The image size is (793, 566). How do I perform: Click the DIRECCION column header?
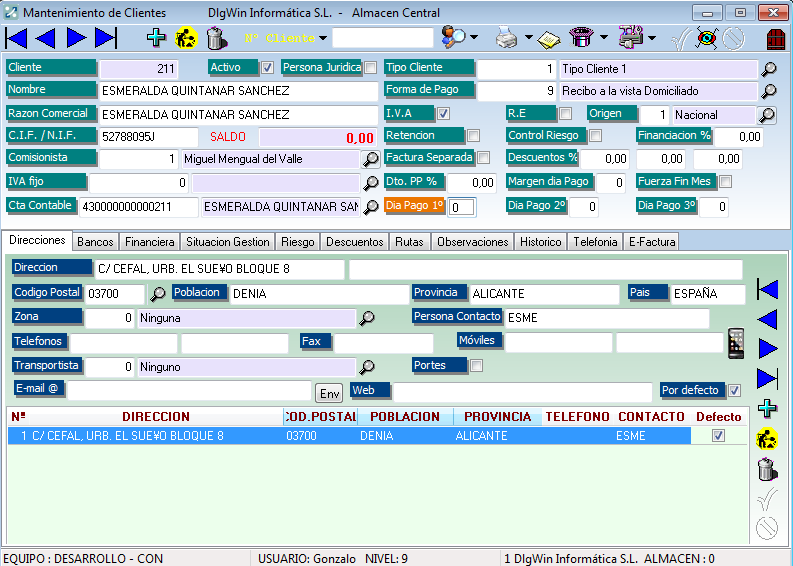(x=156, y=416)
